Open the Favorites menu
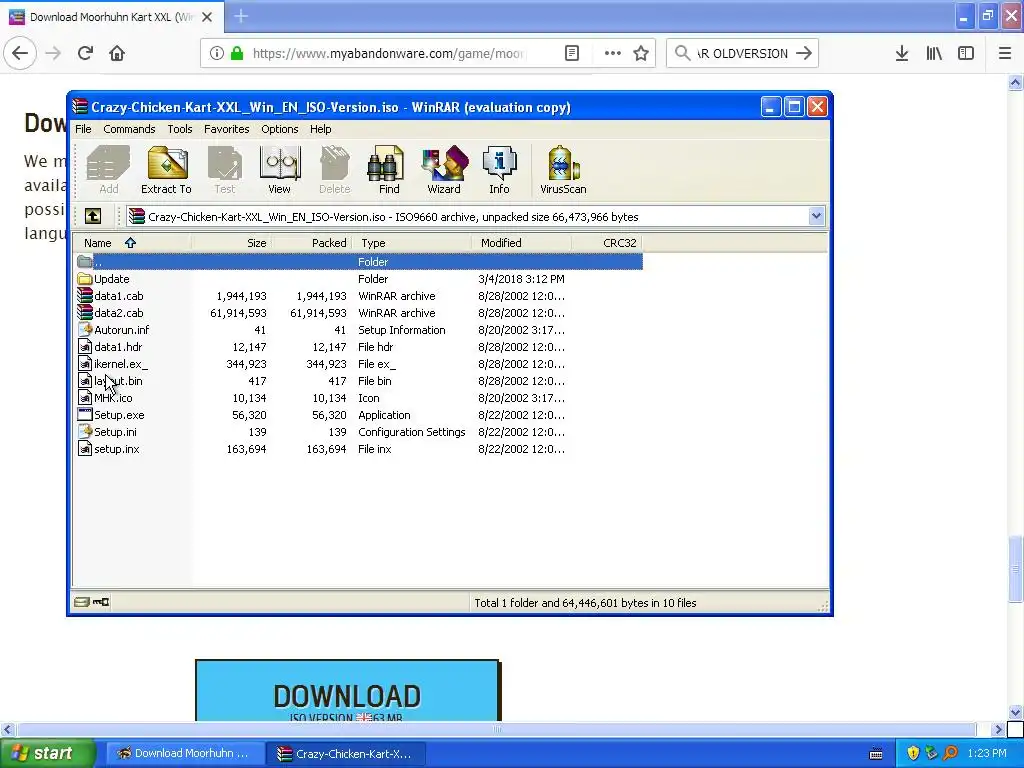 pyautogui.click(x=227, y=129)
